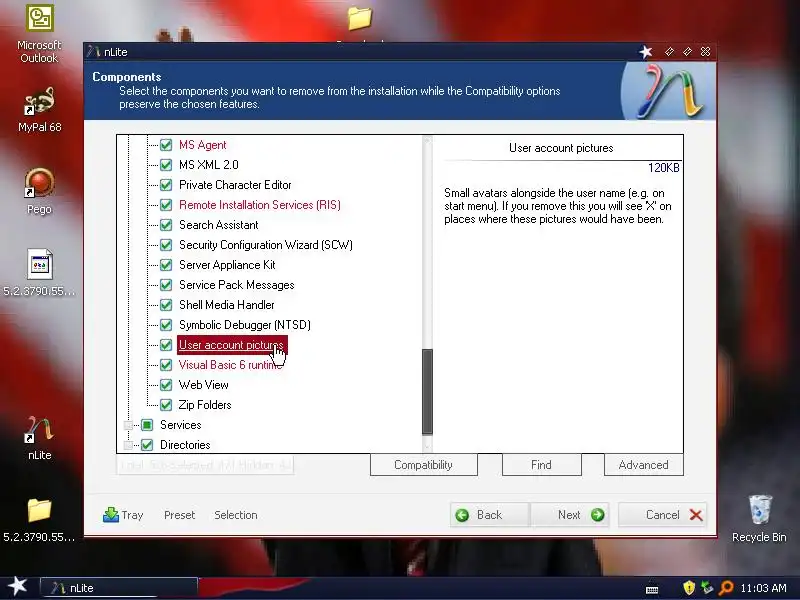Toggle User account pictures checkbox
Image resolution: width=800 pixels, height=600 pixels.
coord(166,345)
